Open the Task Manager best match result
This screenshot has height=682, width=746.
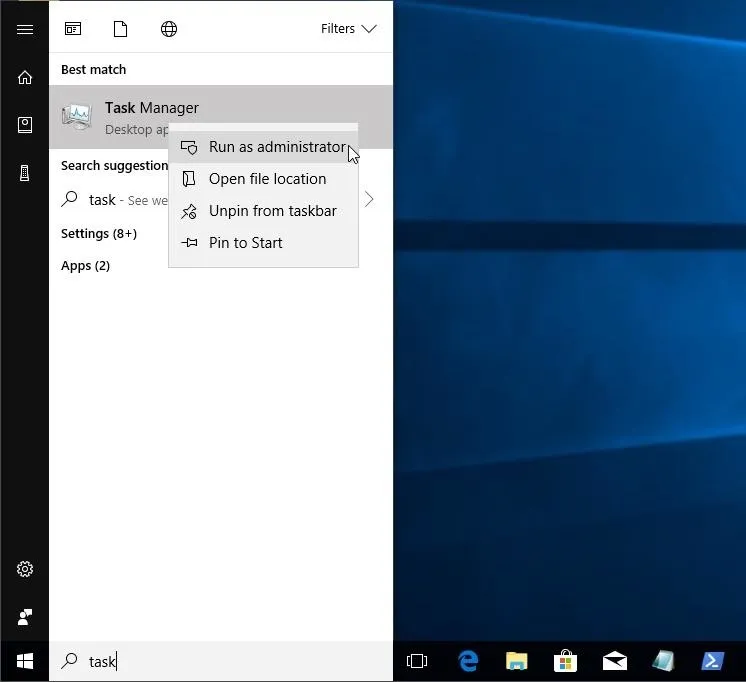coord(221,117)
